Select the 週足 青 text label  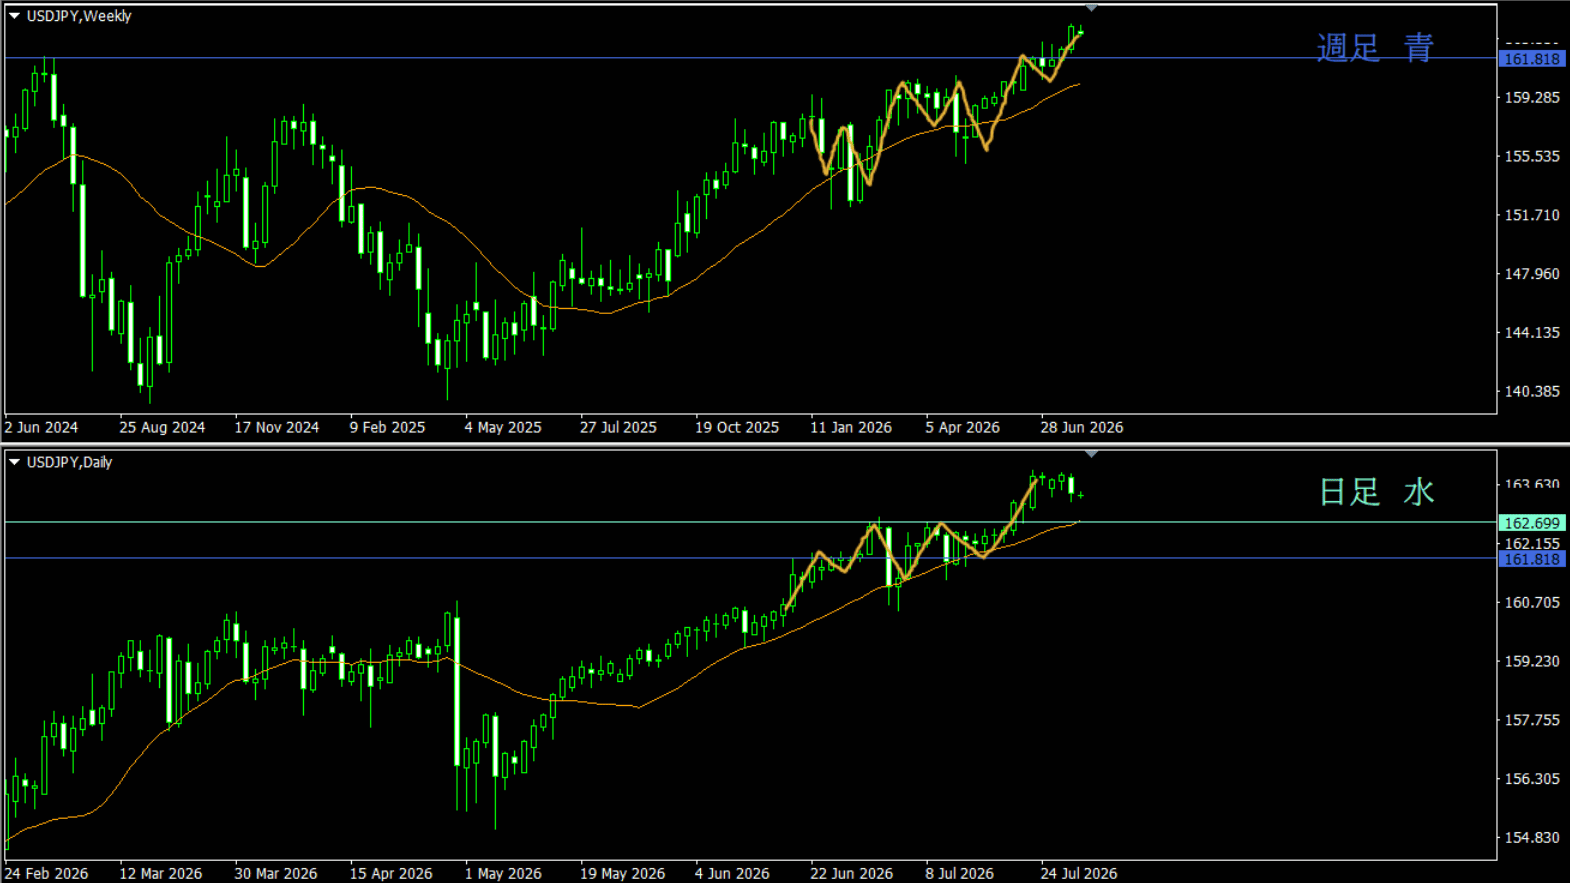pos(1375,47)
